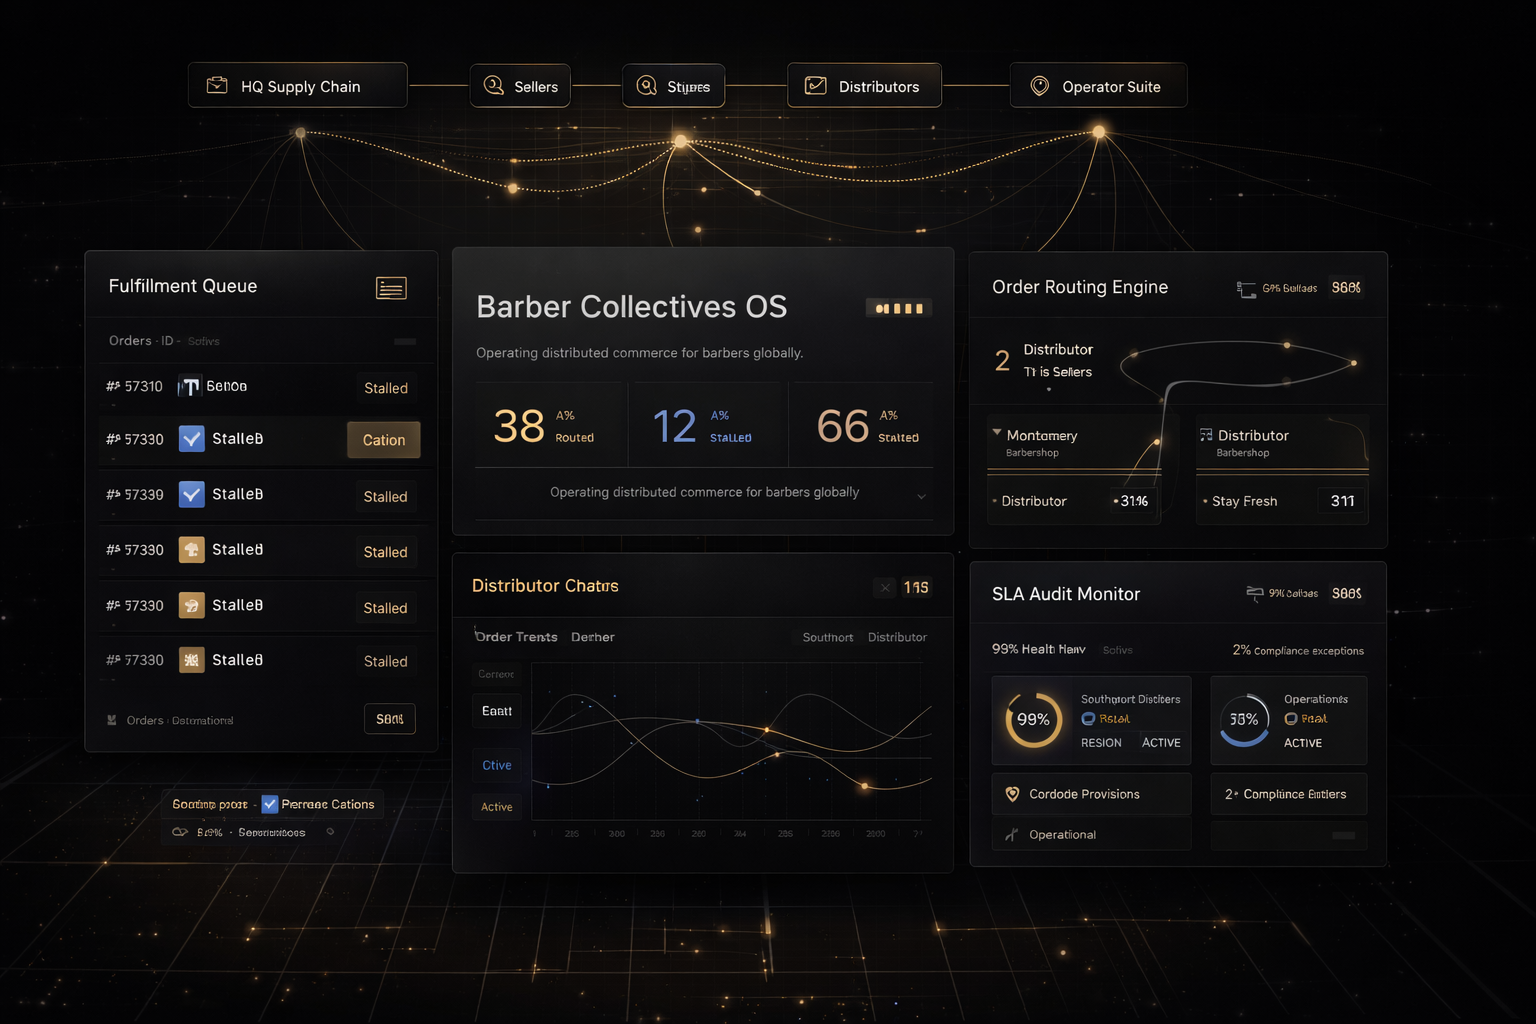1536x1024 pixels.
Task: Click the 99% health gauge ring
Action: (1032, 719)
